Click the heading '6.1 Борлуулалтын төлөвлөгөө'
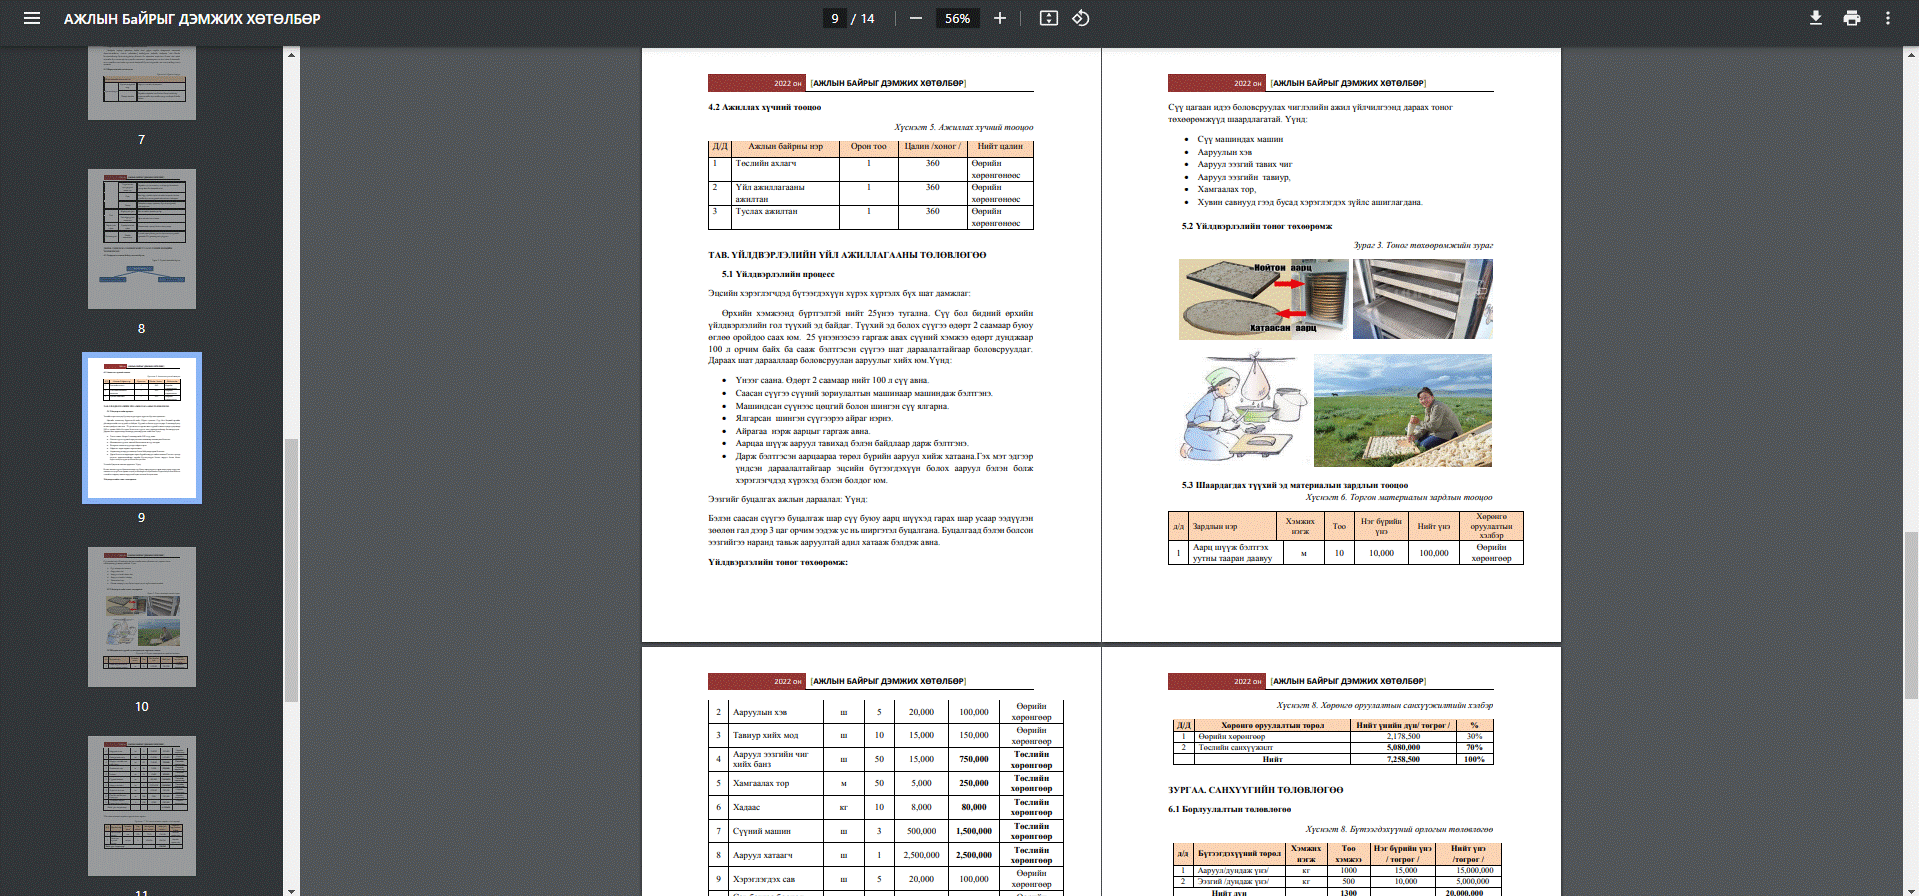 tap(1229, 809)
